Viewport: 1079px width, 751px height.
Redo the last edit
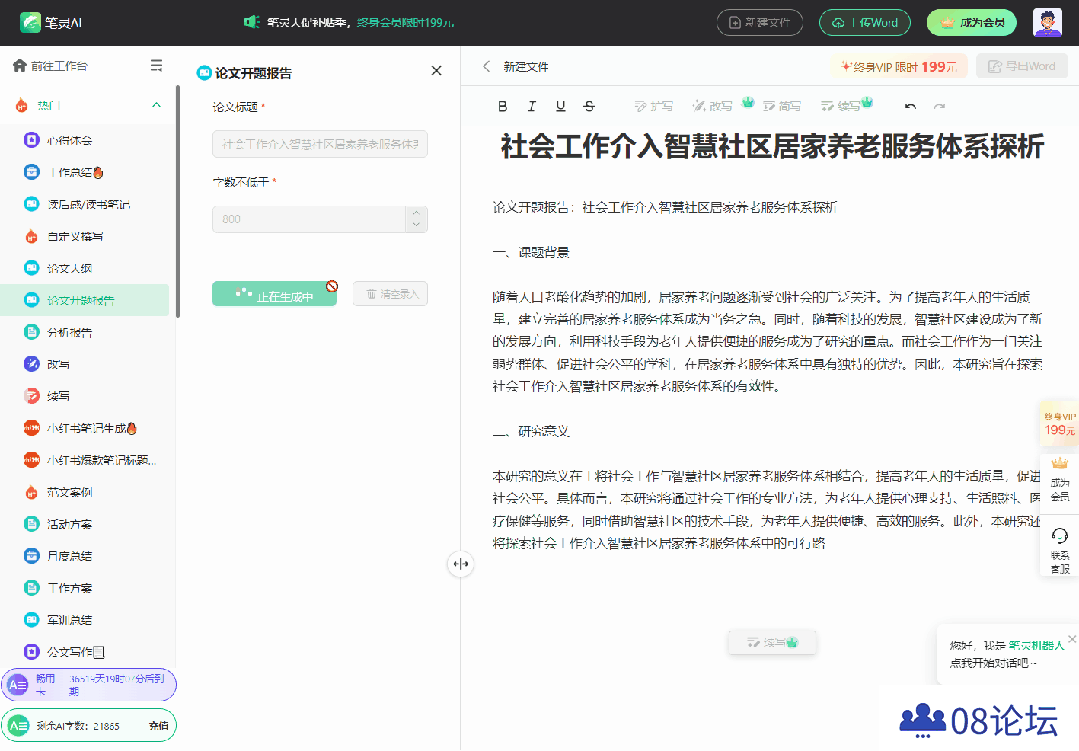click(x=939, y=106)
